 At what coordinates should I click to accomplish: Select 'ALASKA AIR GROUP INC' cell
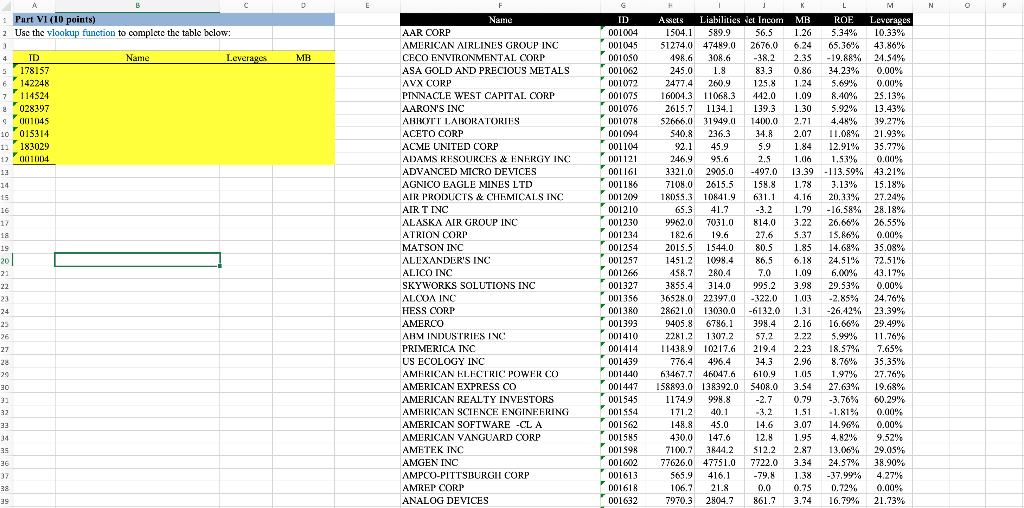[x=500, y=222]
